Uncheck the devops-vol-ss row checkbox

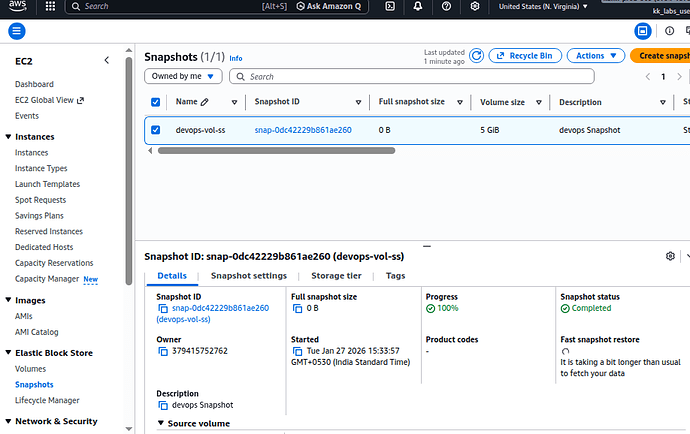point(155,129)
